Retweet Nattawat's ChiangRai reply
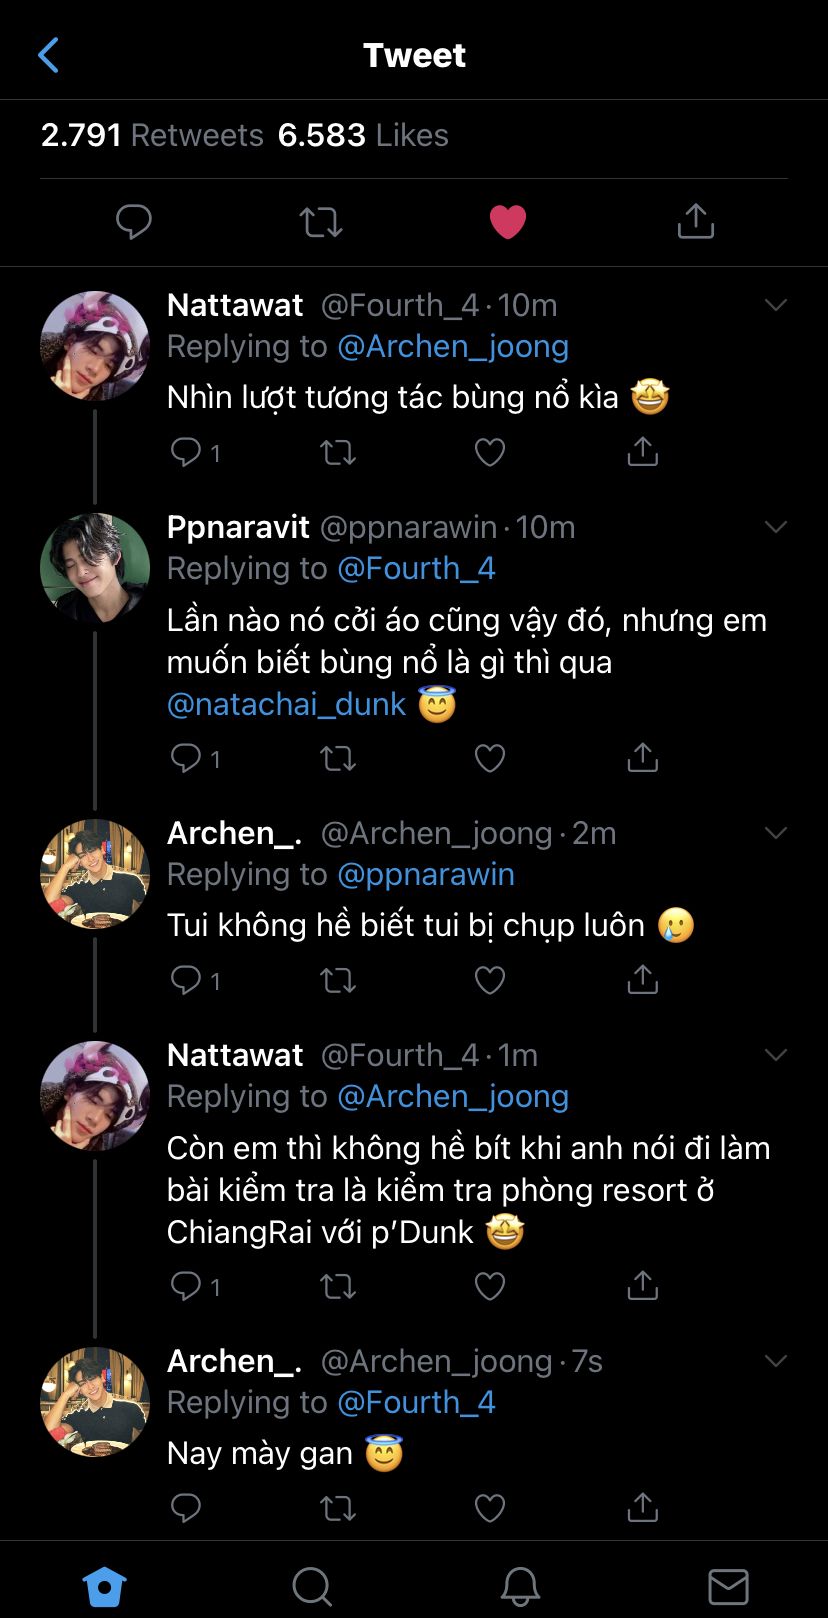828x1618 pixels. coord(338,1285)
